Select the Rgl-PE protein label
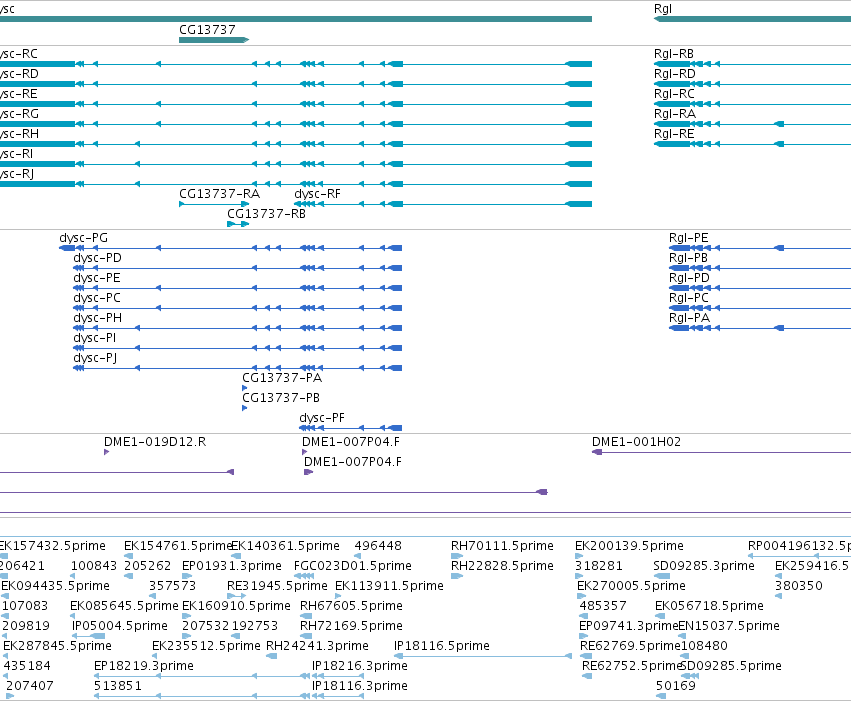The width and height of the screenshot is (851, 701). tap(688, 238)
